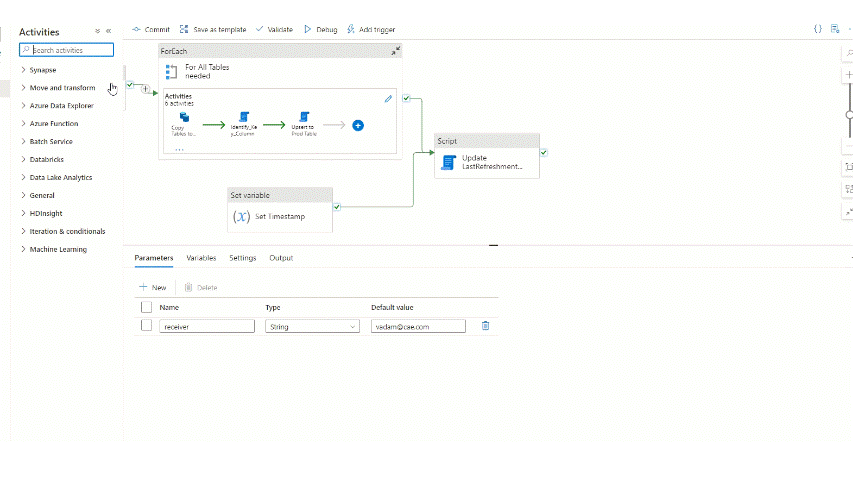Image resolution: width=853 pixels, height=480 pixels.
Task: Switch to the Variables tab
Action: [201, 258]
